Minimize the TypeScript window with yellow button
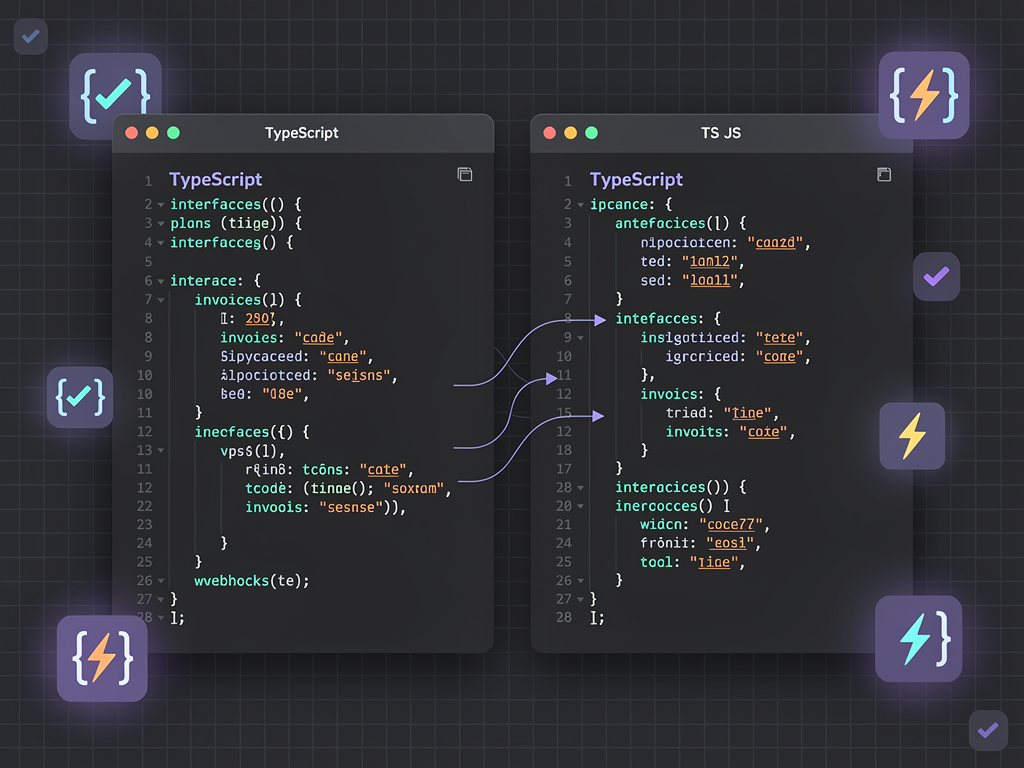 [x=152, y=133]
